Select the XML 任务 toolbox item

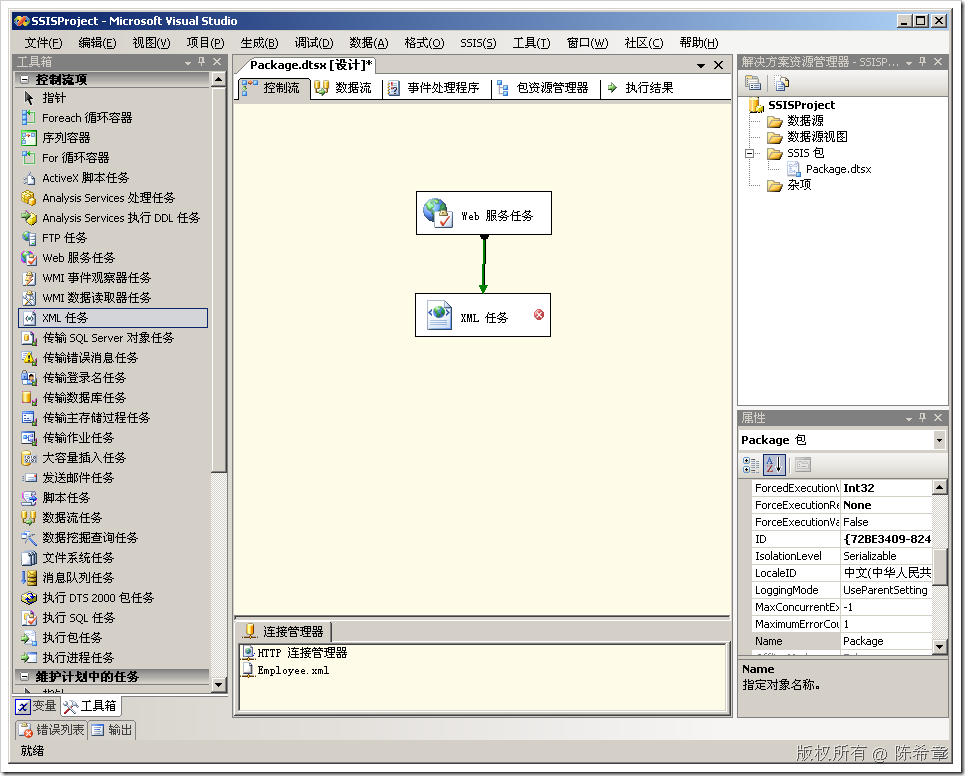pyautogui.click(x=113, y=318)
